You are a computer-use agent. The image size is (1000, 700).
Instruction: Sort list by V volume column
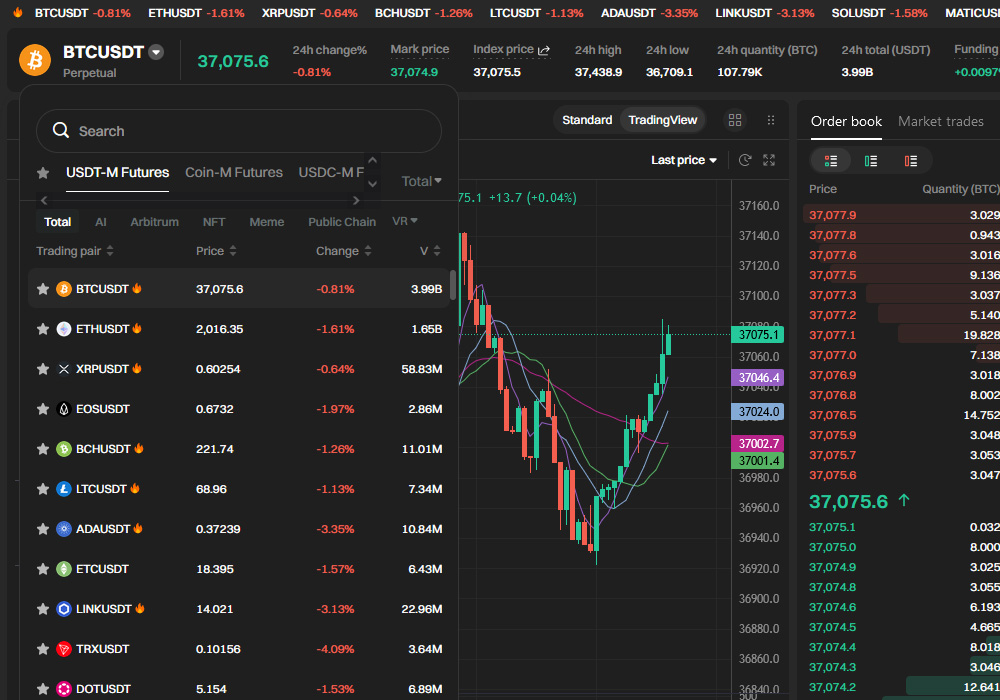coord(430,251)
